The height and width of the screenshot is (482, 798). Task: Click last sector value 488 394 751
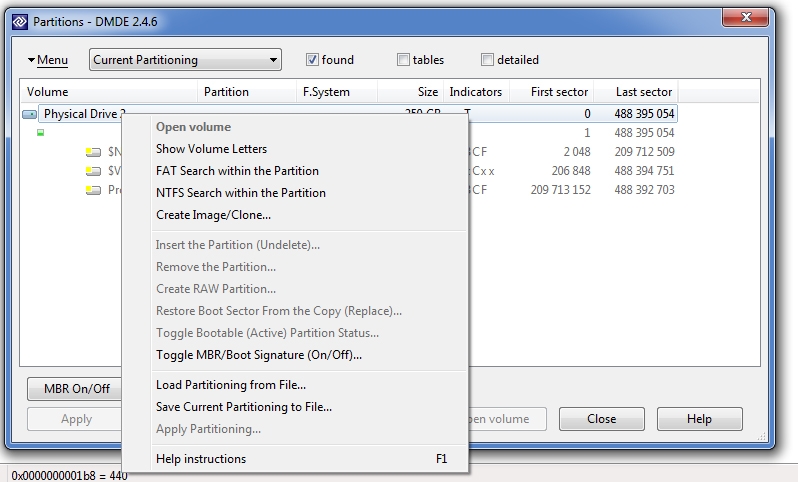(x=644, y=171)
